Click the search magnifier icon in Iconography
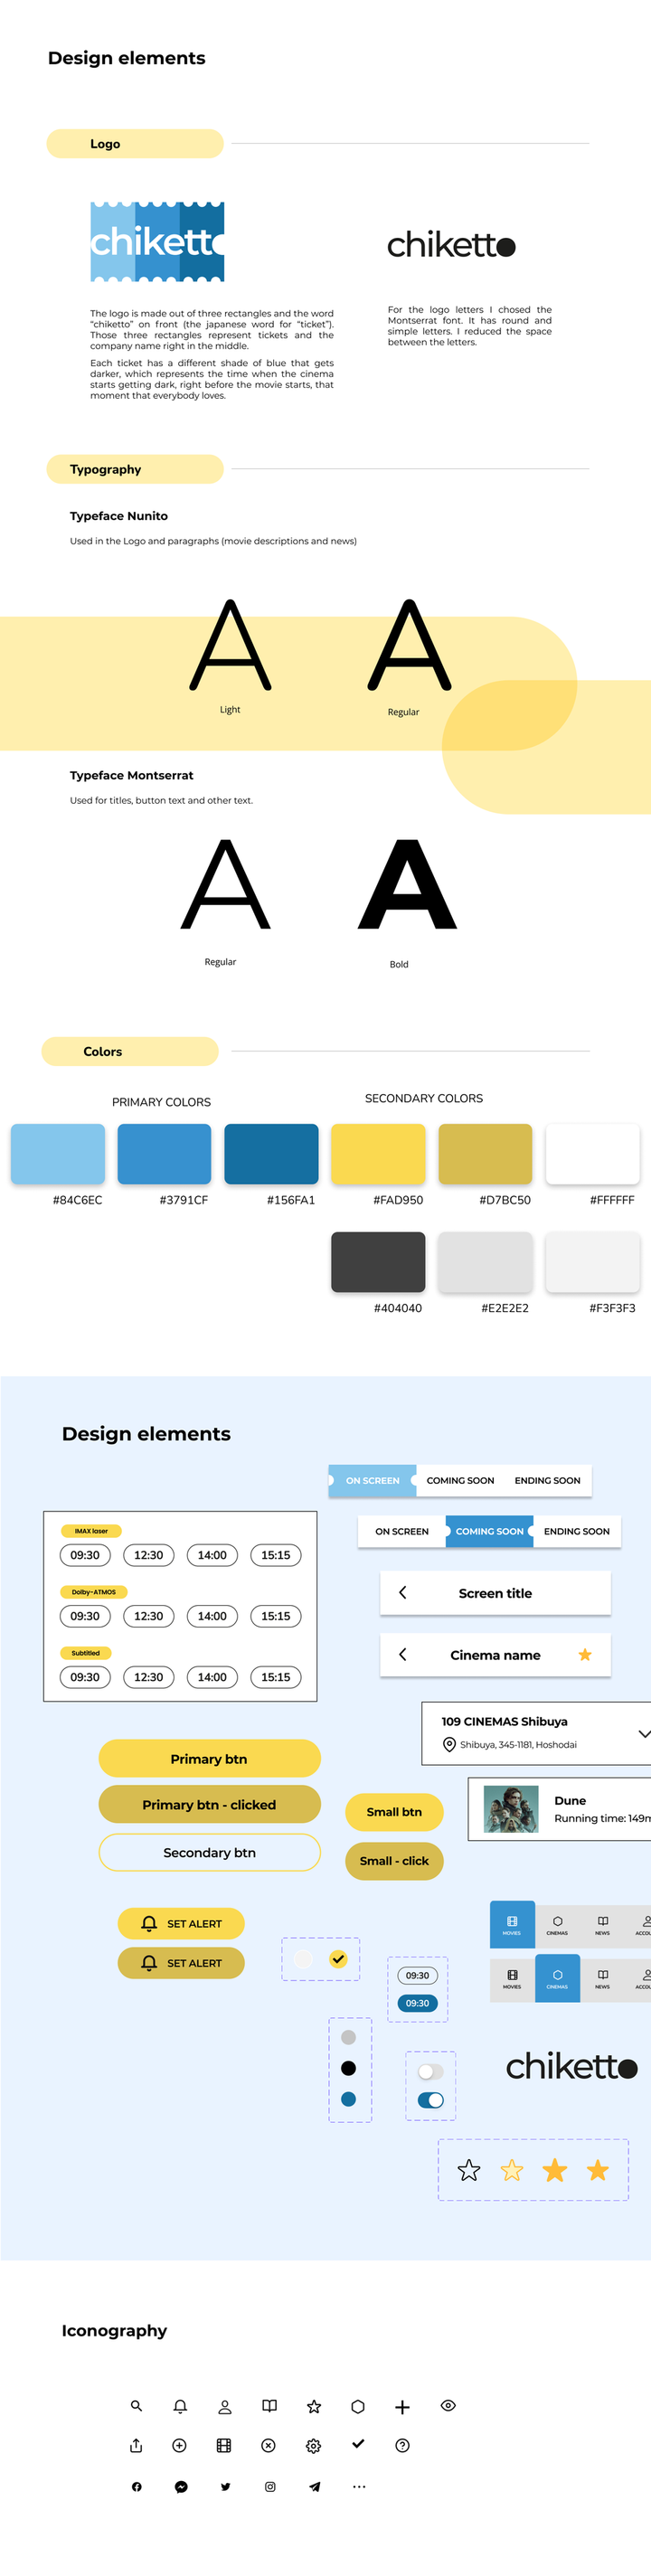 click(136, 2406)
